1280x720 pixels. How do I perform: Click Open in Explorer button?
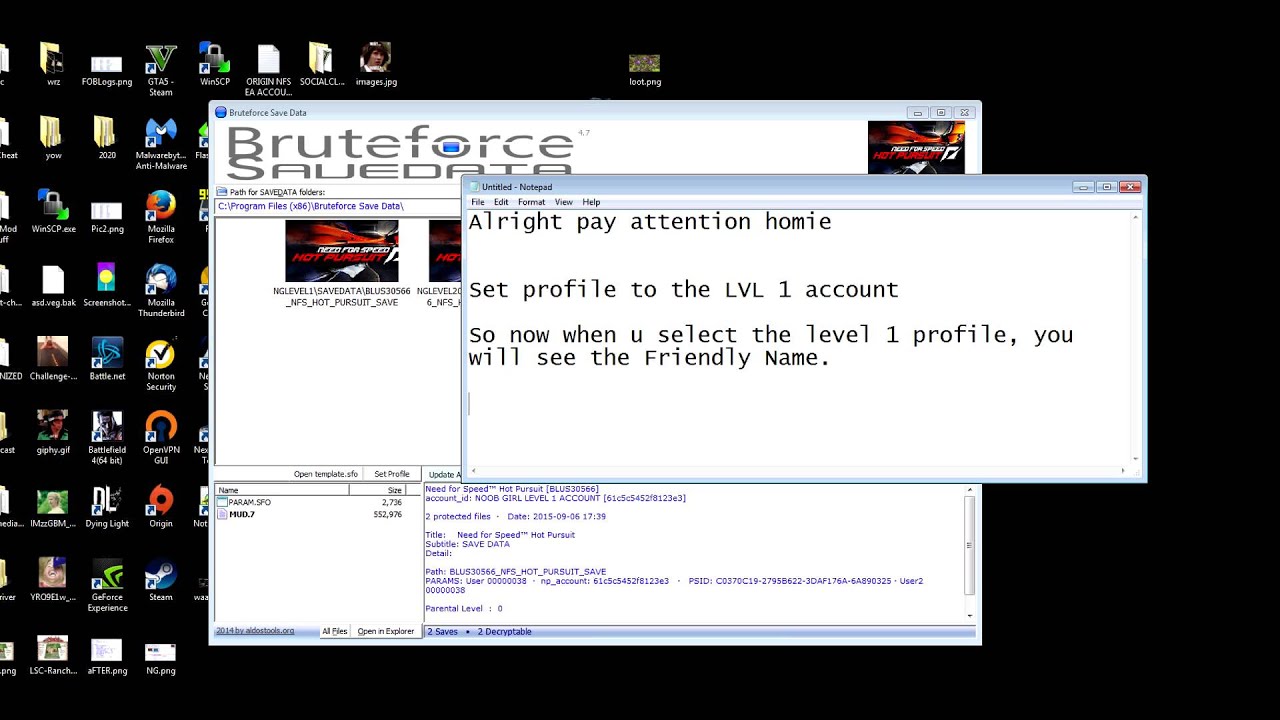coord(386,631)
